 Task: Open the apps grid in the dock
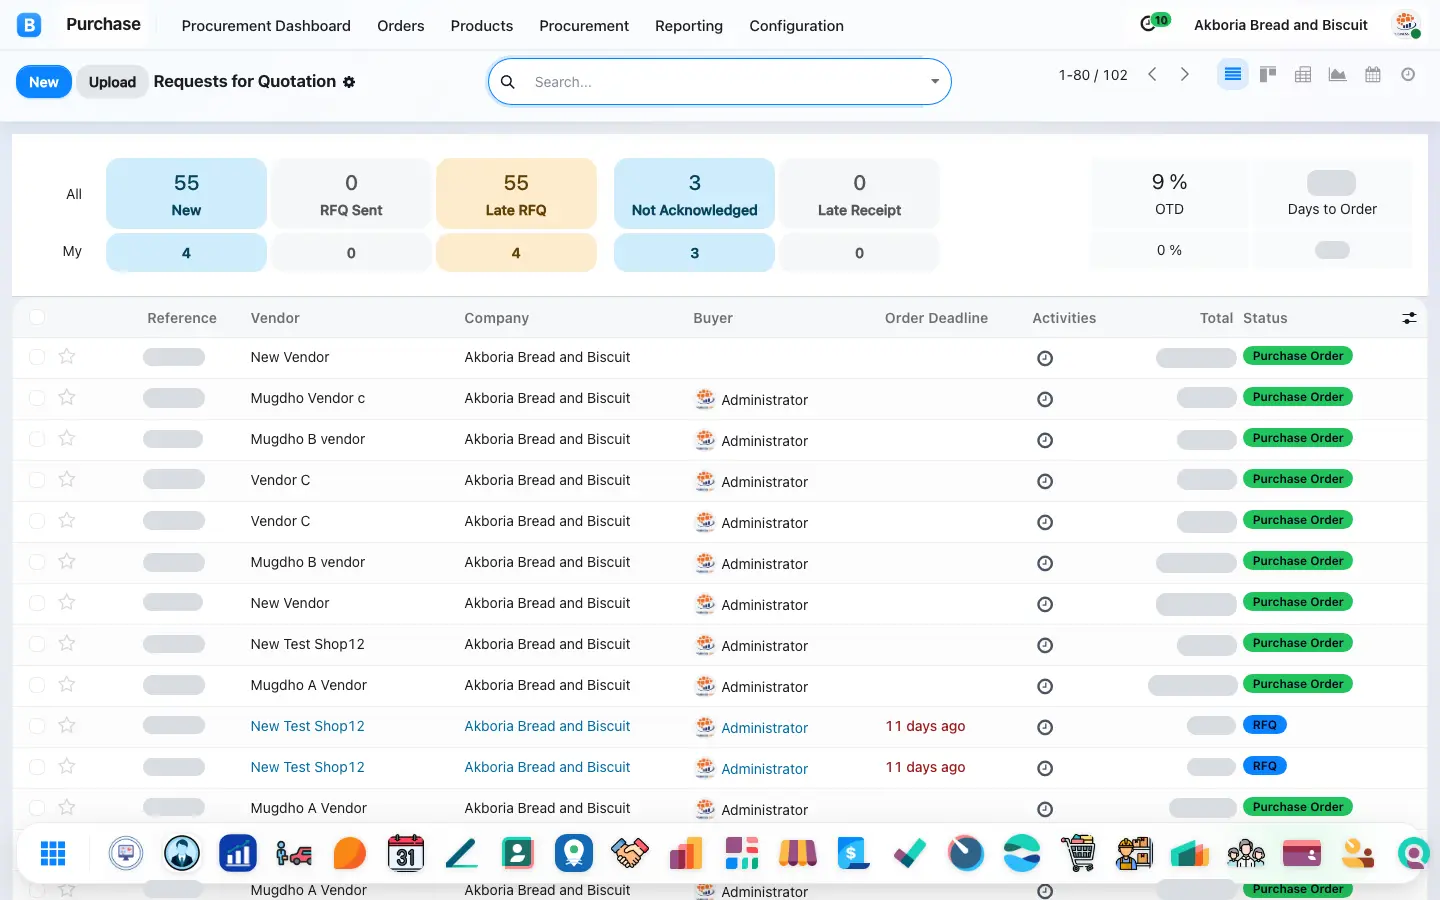click(x=53, y=853)
